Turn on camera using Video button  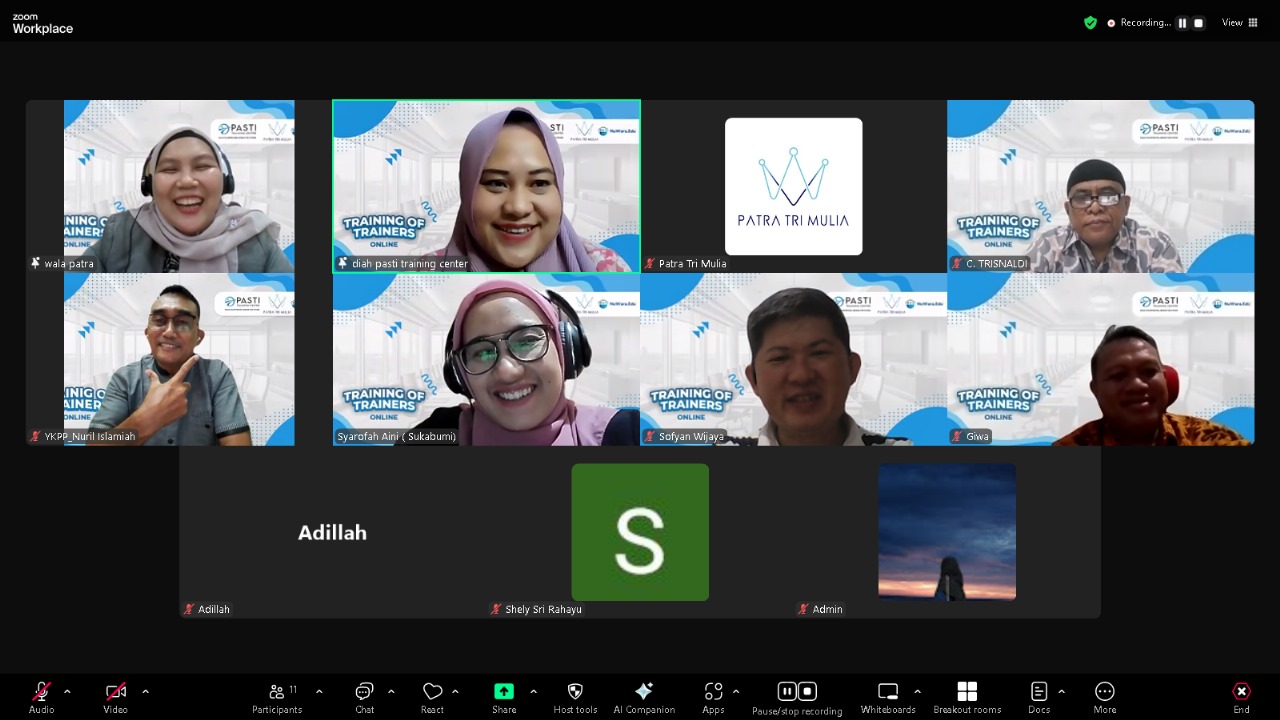pos(116,696)
